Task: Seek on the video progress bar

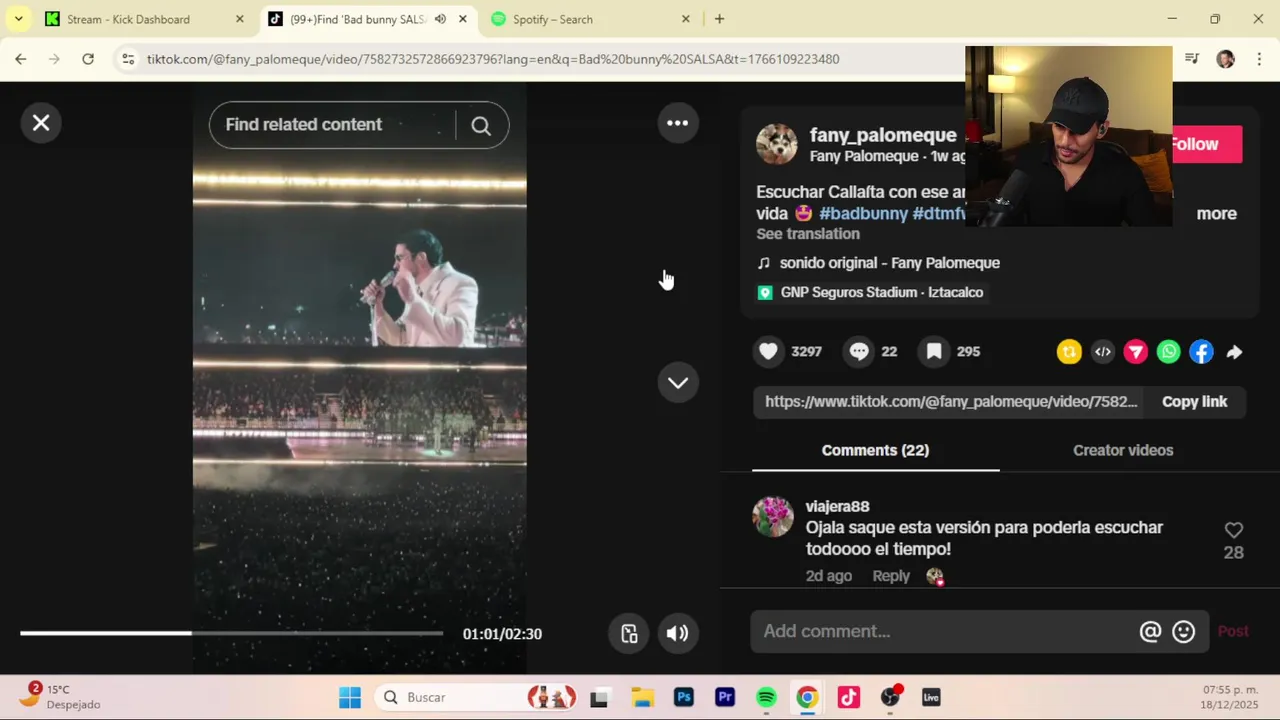Action: (231, 633)
